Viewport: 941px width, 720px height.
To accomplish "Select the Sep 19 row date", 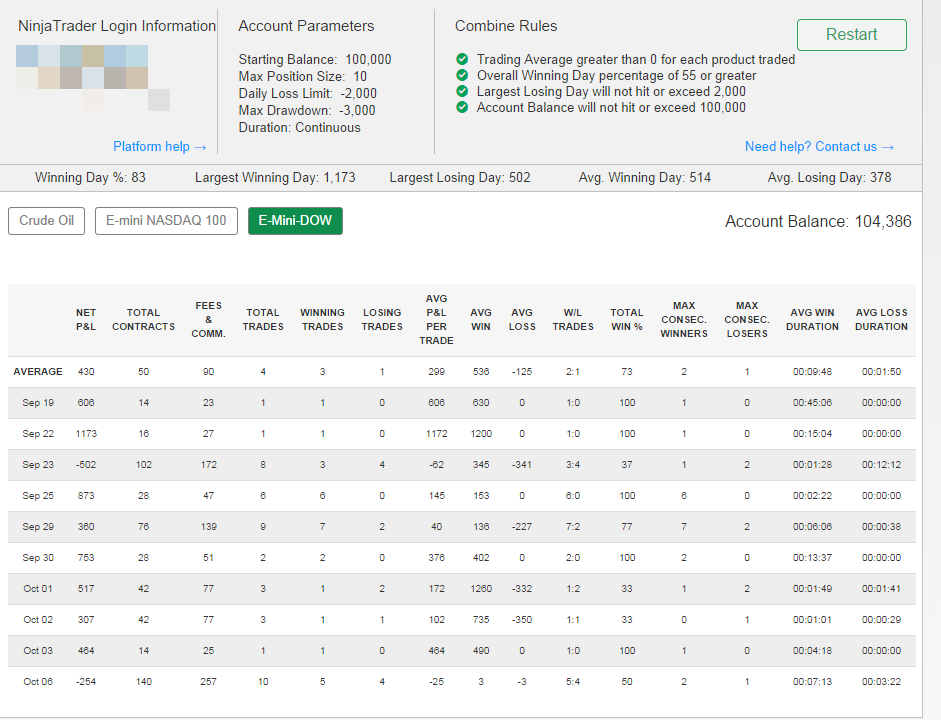I will pyautogui.click(x=38, y=403).
